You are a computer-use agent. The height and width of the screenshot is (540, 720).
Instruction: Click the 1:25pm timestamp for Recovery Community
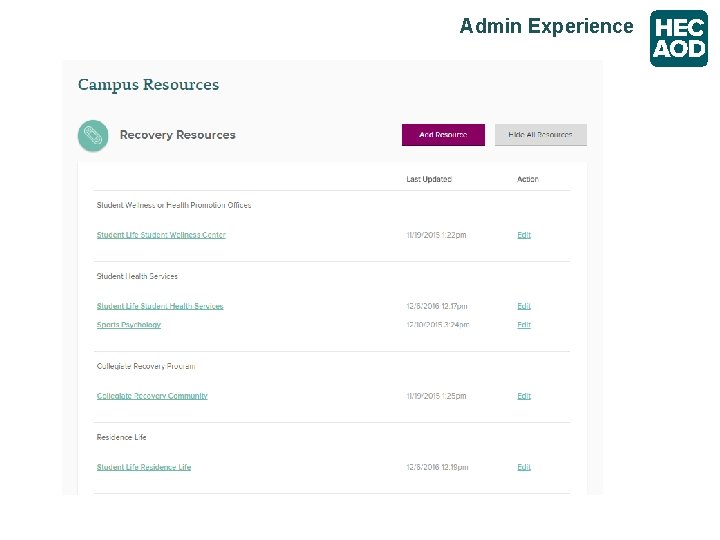[x=436, y=396]
